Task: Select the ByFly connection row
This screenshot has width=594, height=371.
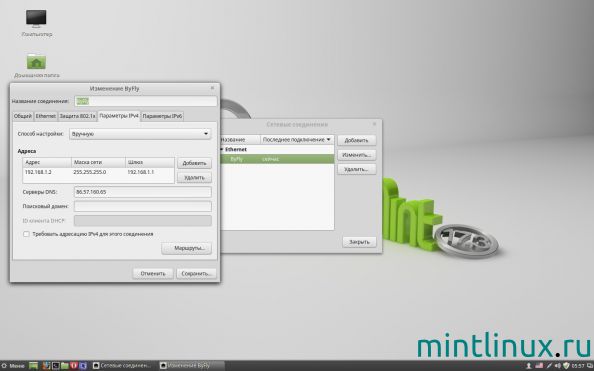Action: pyautogui.click(x=277, y=159)
